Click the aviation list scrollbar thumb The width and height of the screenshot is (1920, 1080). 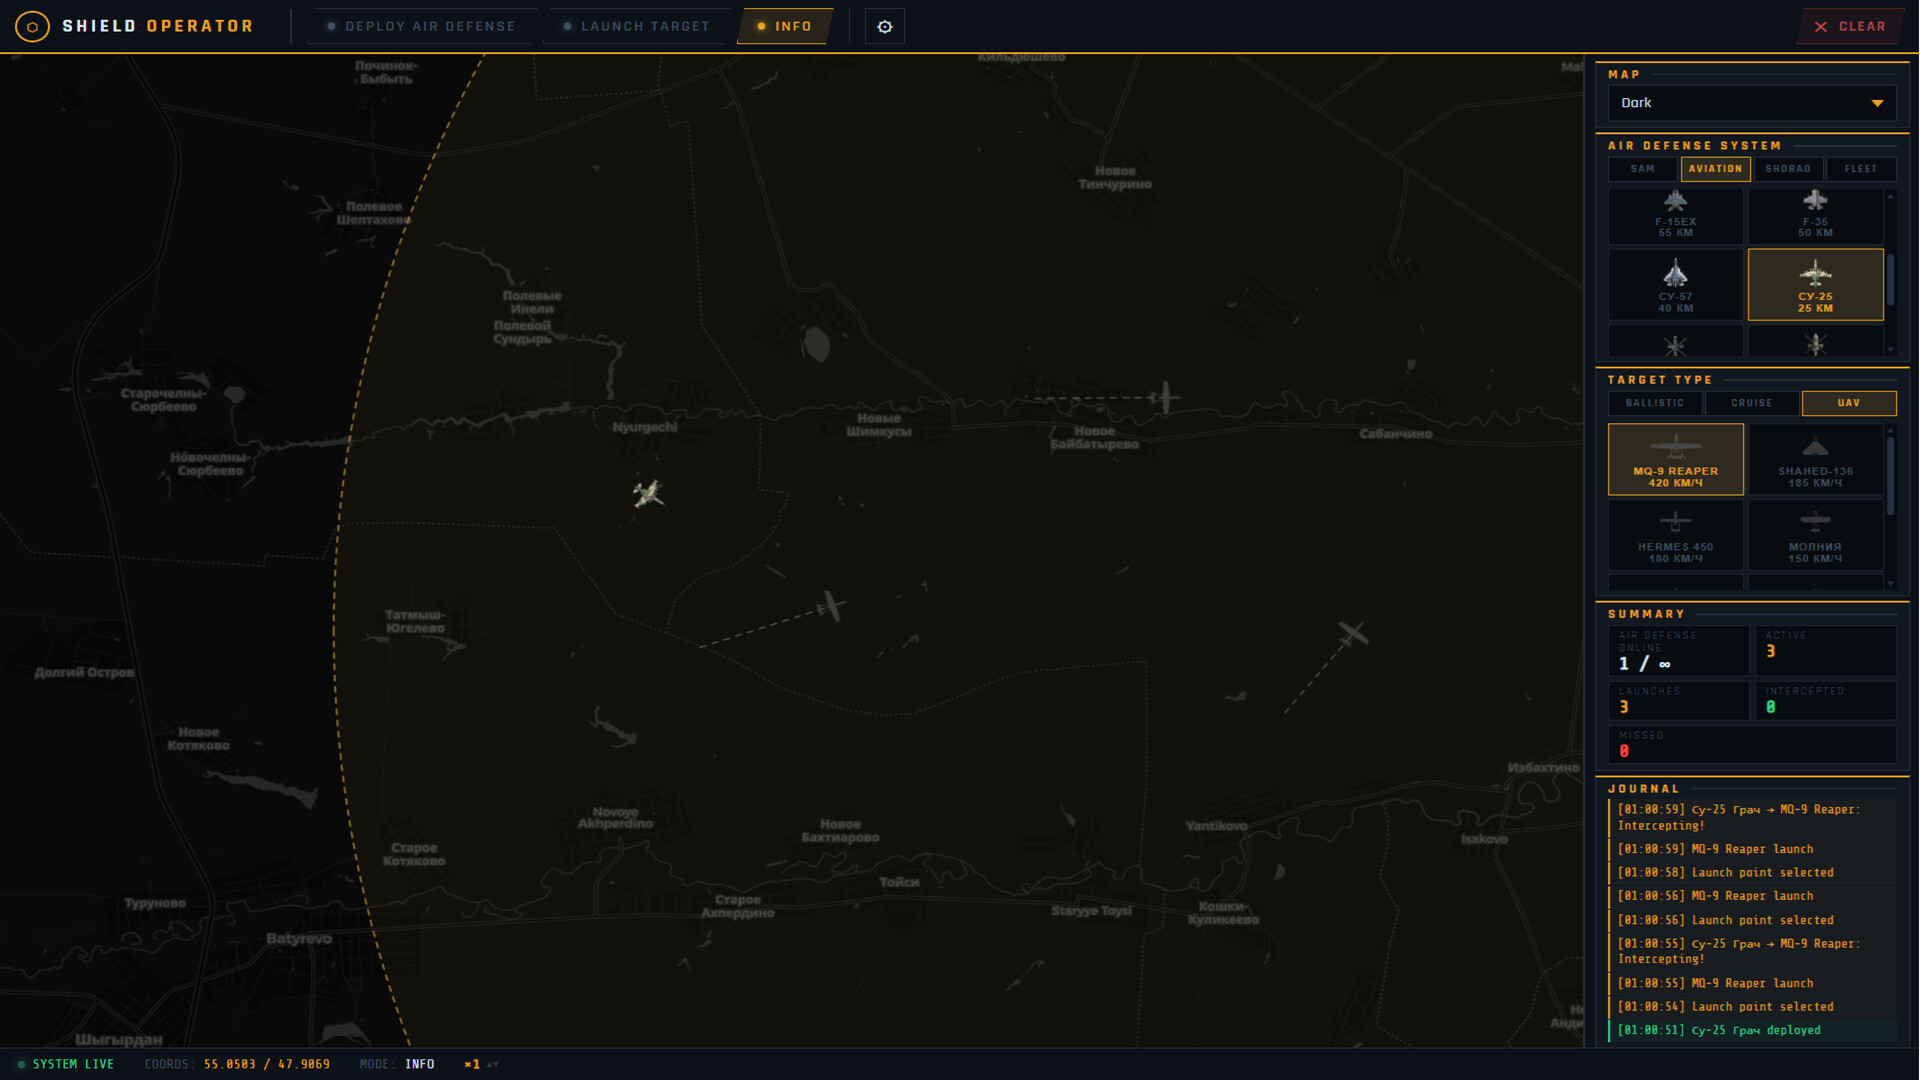point(1890,279)
